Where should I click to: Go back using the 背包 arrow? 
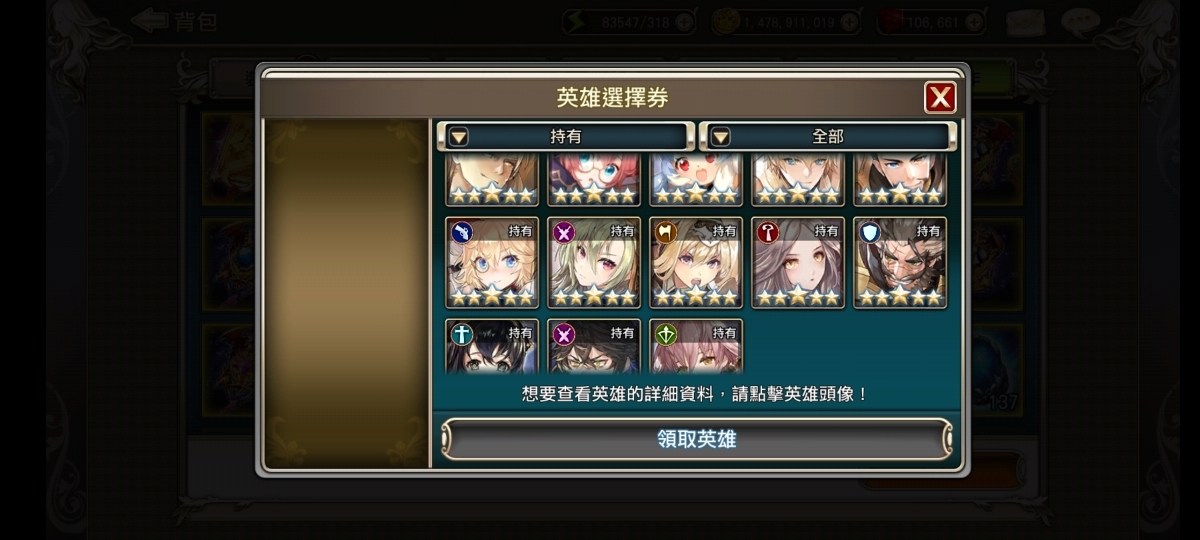pyautogui.click(x=174, y=21)
